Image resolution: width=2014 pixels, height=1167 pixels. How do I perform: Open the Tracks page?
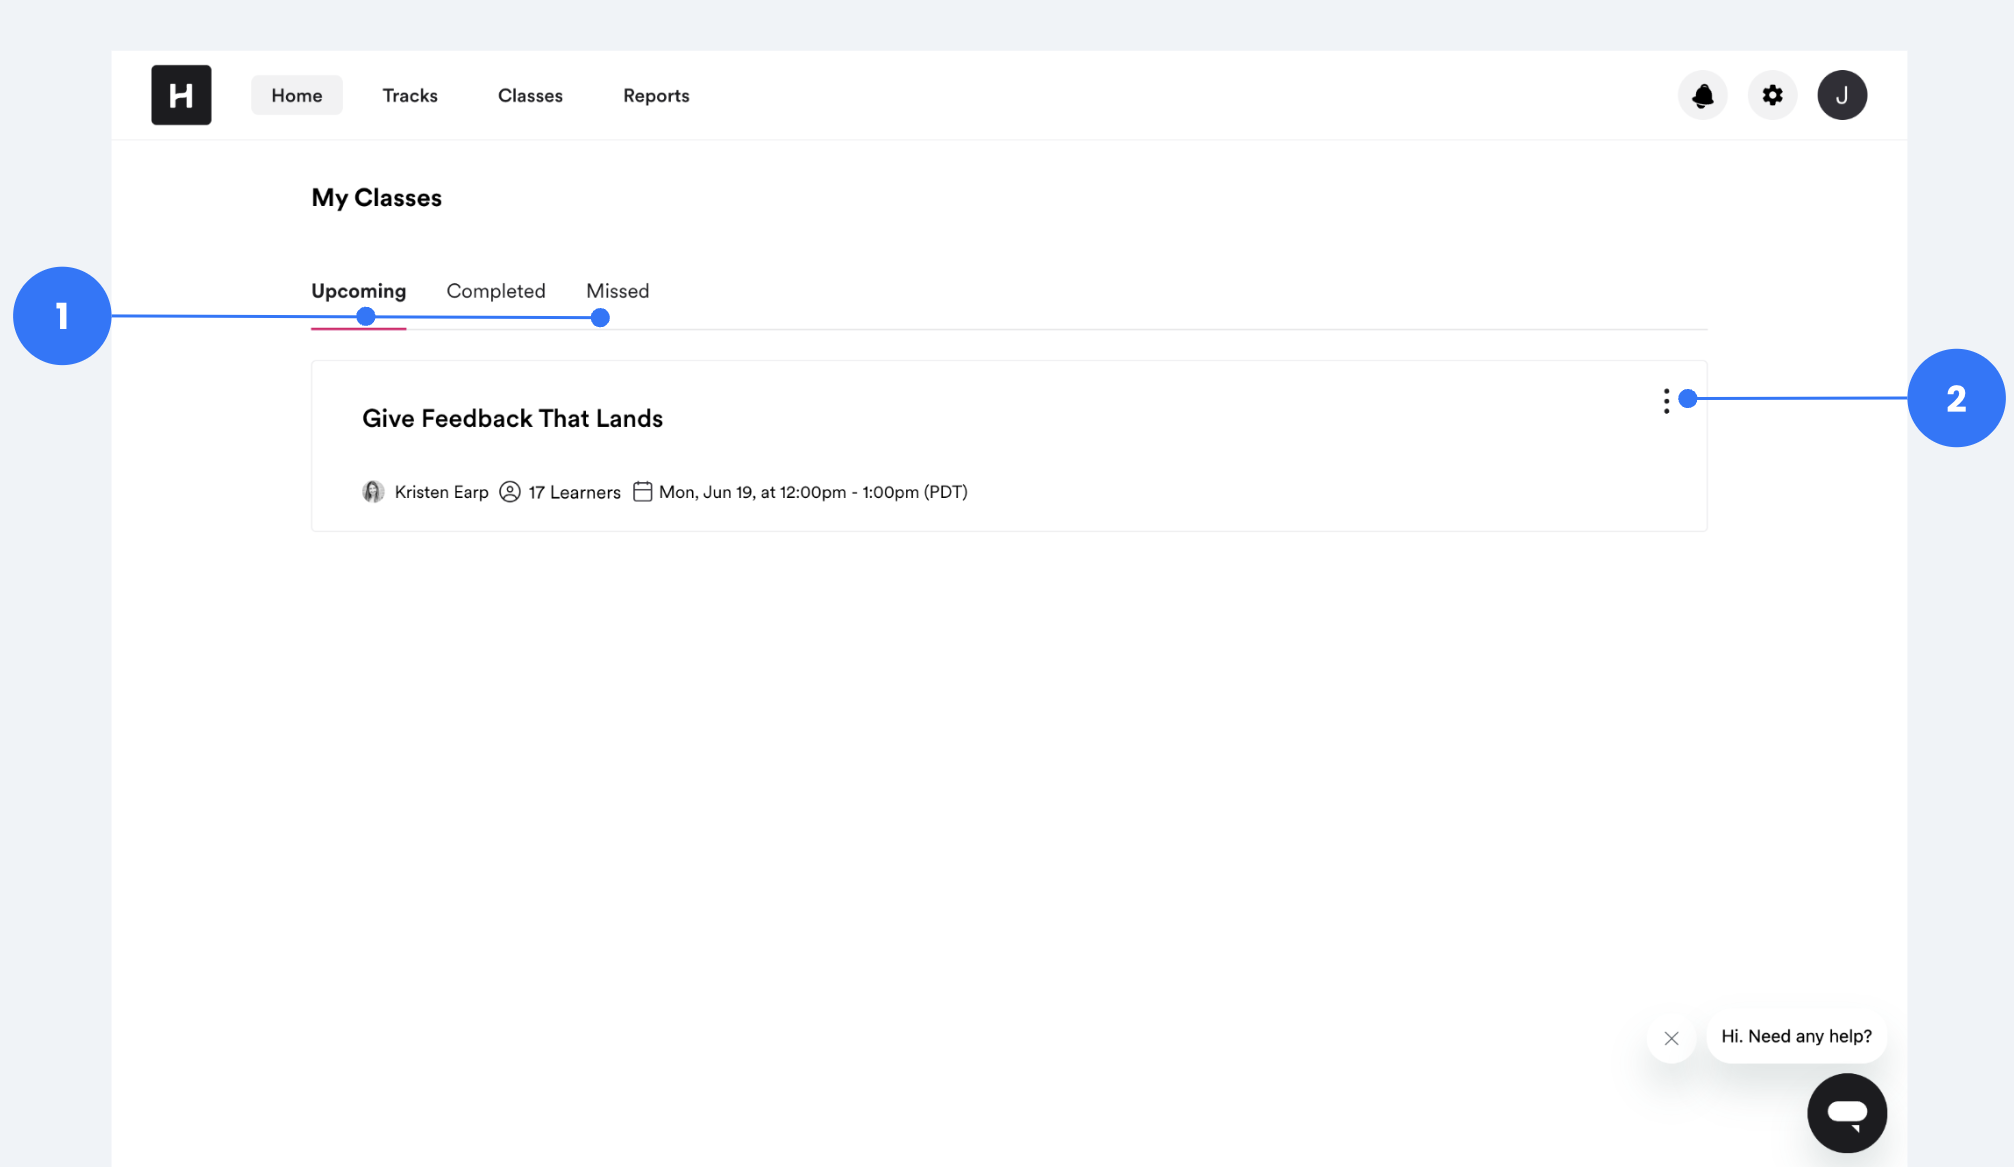point(410,95)
